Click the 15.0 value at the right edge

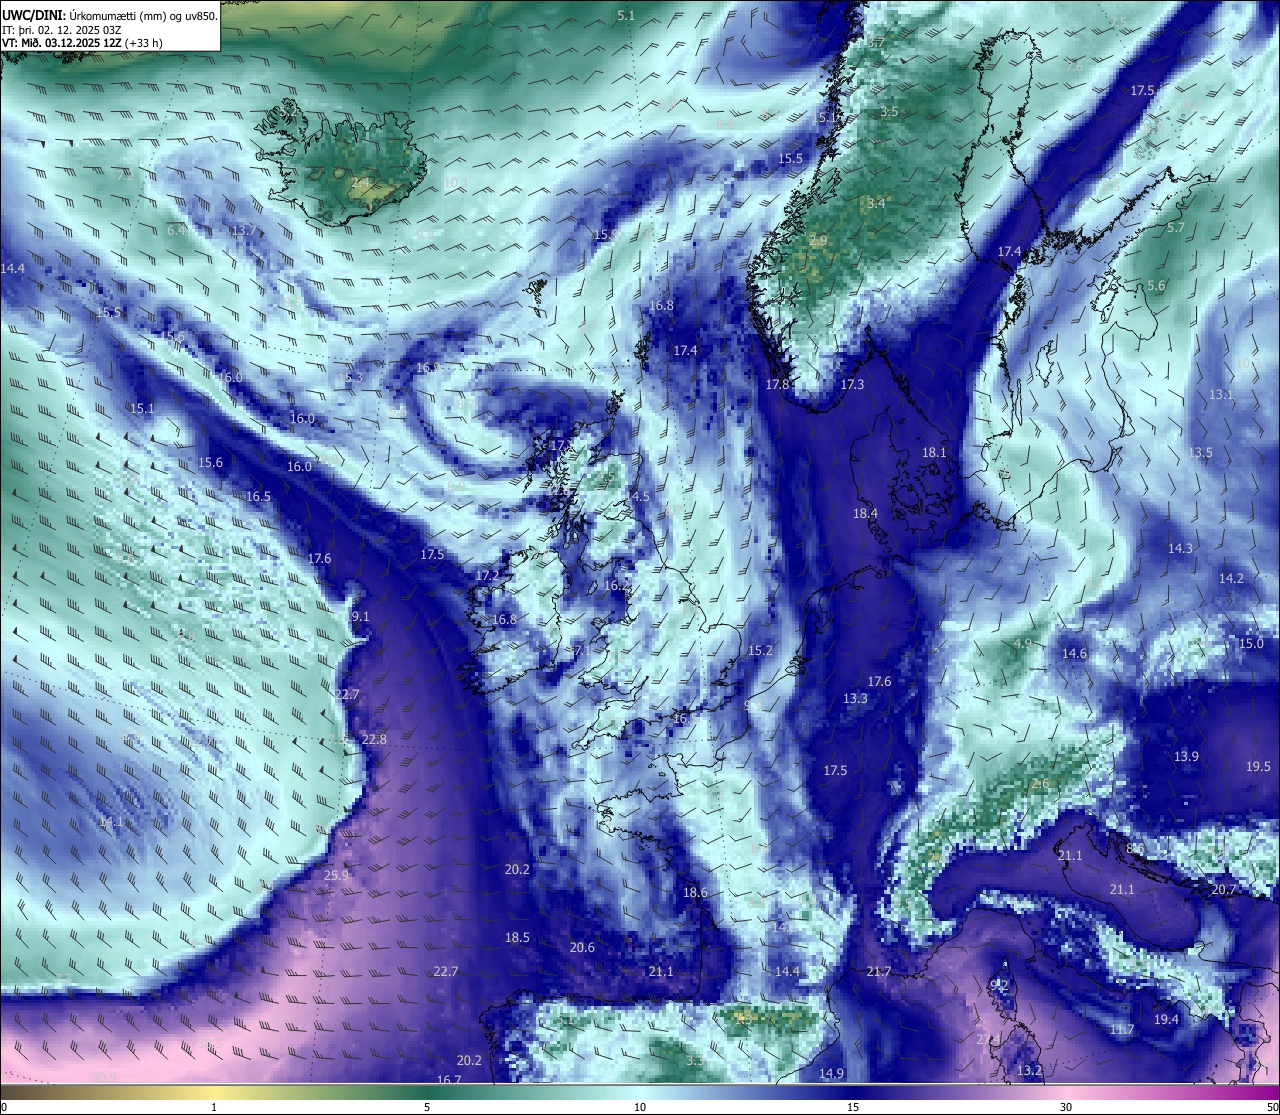click(x=1251, y=643)
